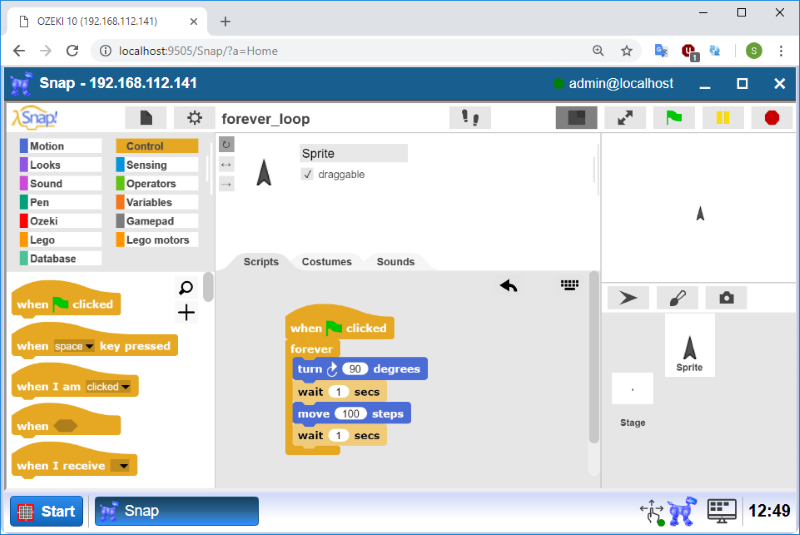Stop all scripts with red button
The width and height of the screenshot is (800, 535).
pos(772,118)
